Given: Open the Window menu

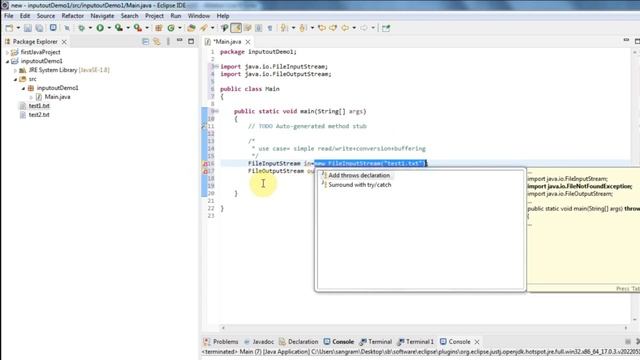Looking at the screenshot, I should [x=199, y=16].
